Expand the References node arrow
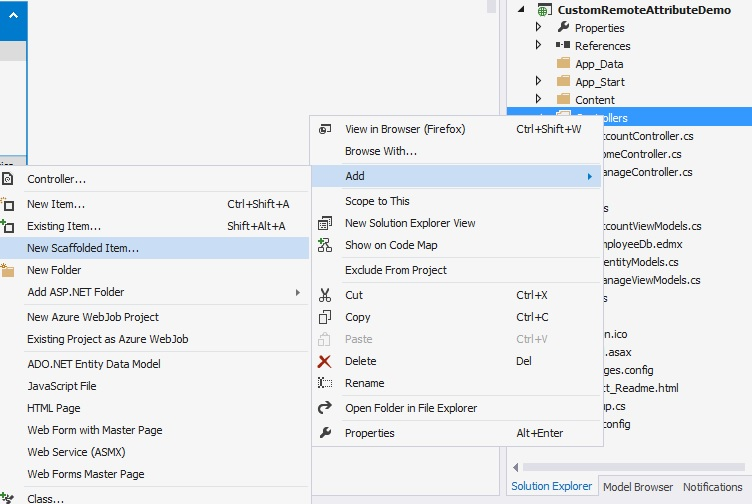The height and width of the screenshot is (504, 752). 539,46
